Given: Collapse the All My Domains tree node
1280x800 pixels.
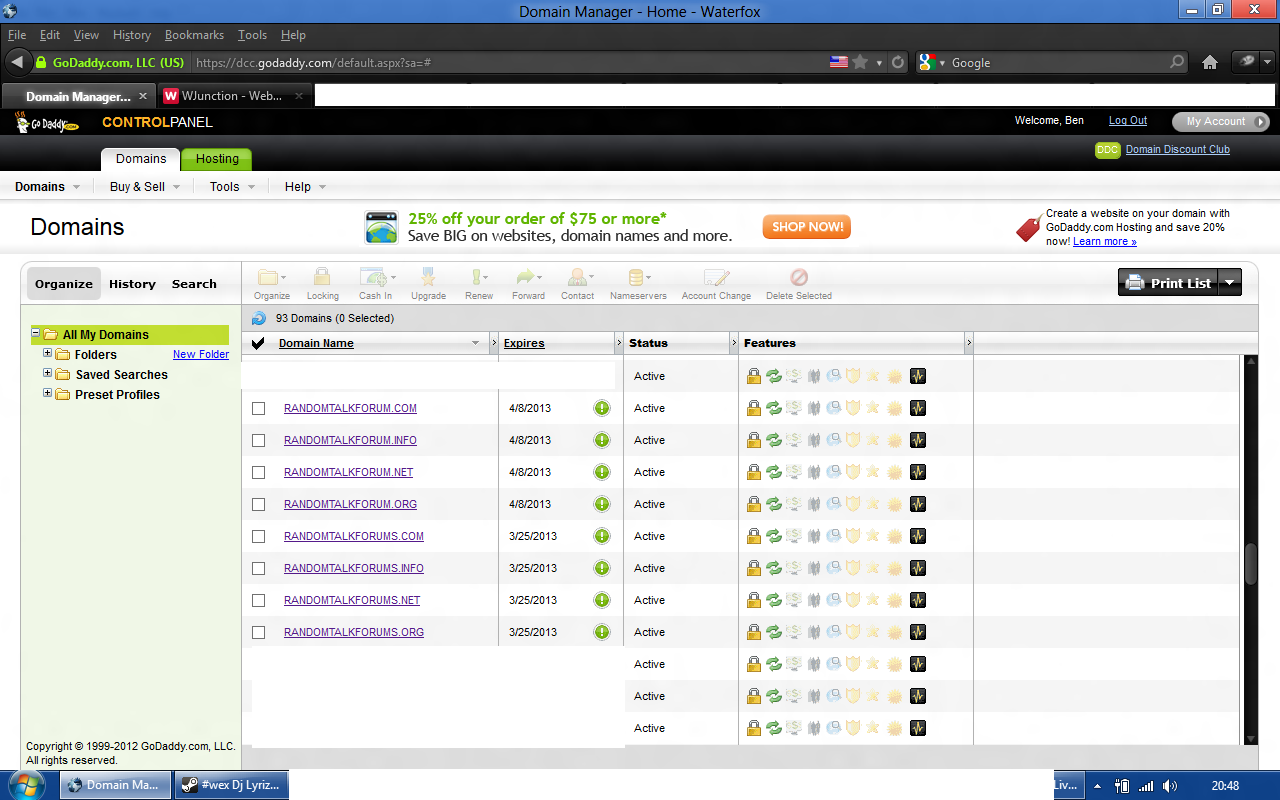Looking at the screenshot, I should [x=35, y=333].
